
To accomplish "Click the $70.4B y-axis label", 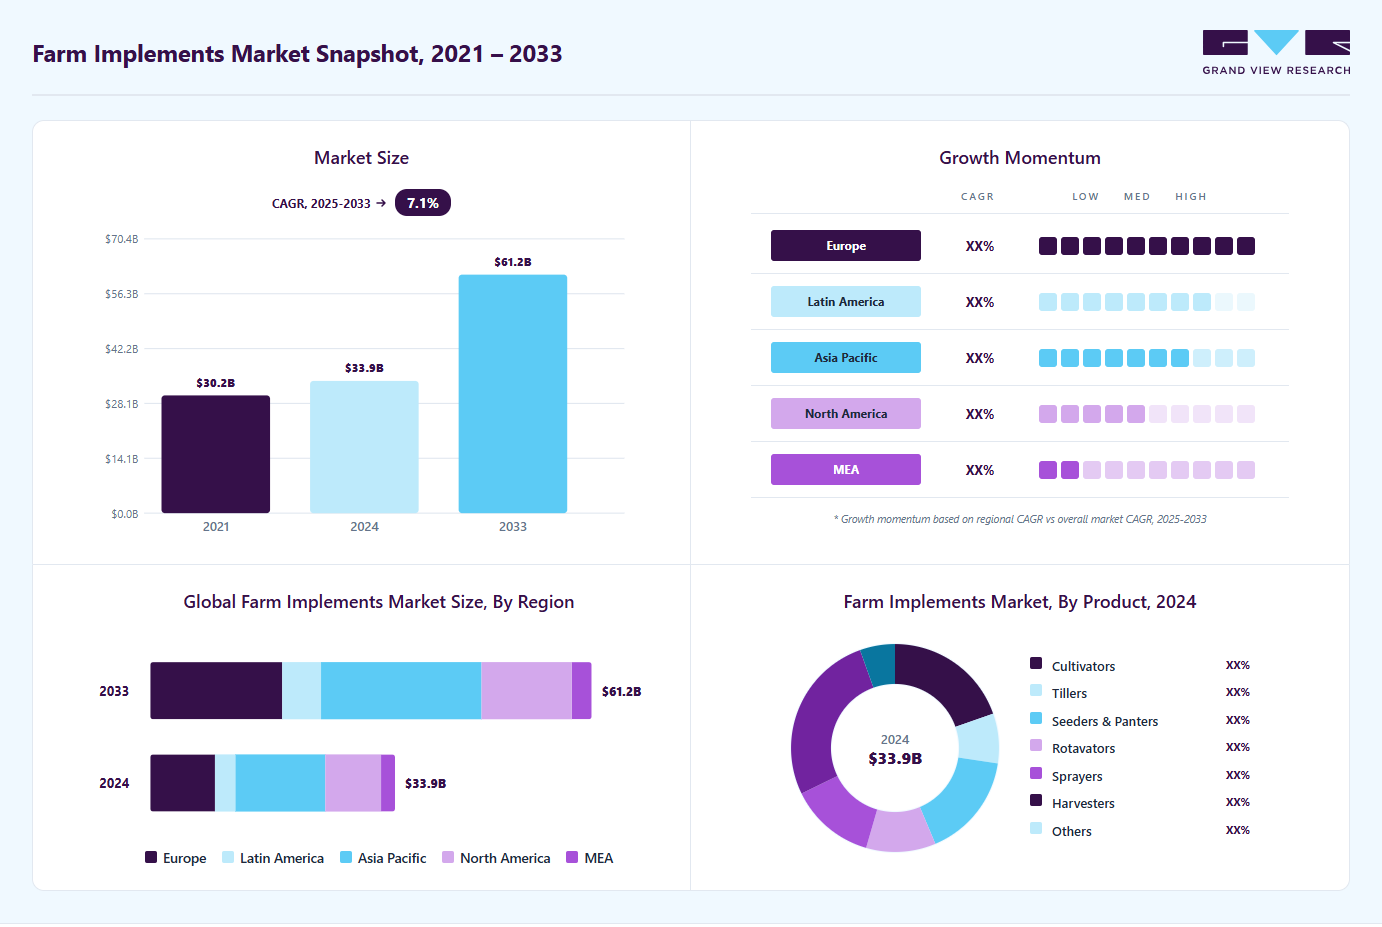I will [x=122, y=239].
